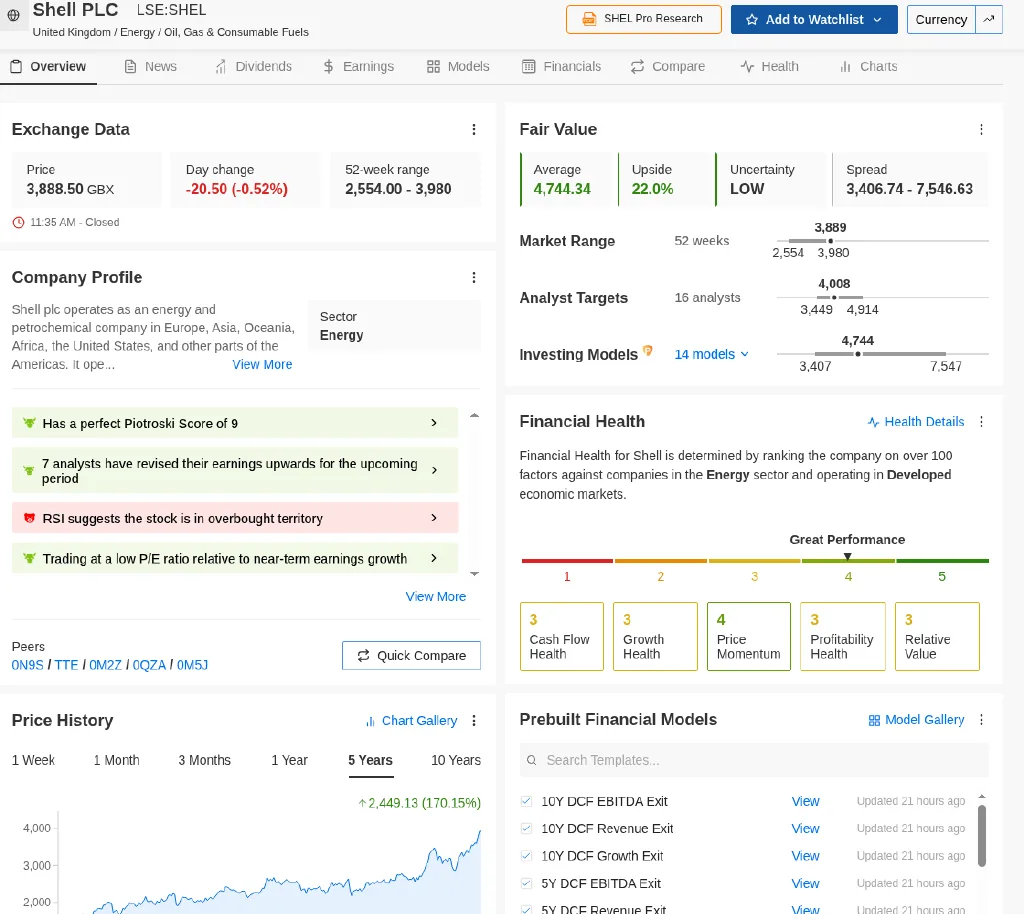Screen dimensions: 1024x914
Task: Select the 1 Year price history range
Action: 289,761
